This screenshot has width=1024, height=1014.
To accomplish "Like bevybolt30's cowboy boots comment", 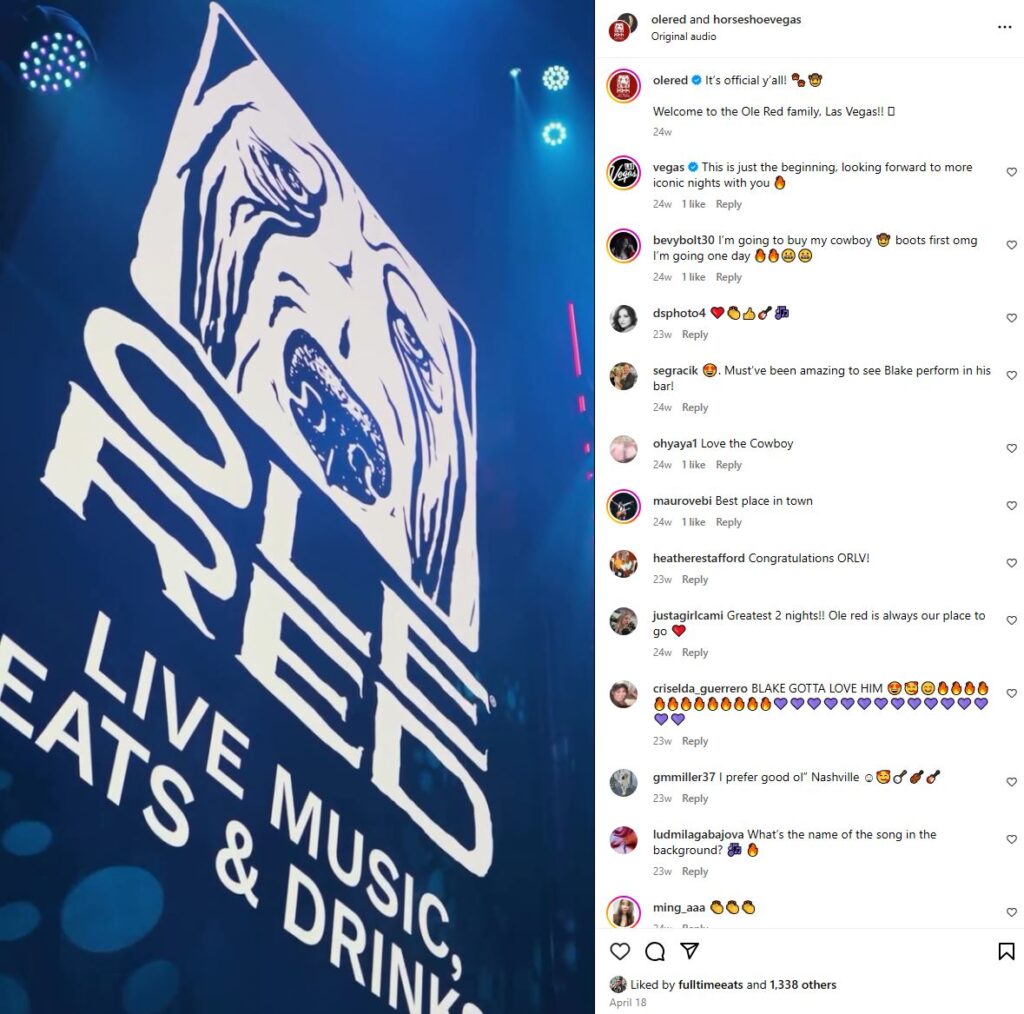I will (1012, 245).
